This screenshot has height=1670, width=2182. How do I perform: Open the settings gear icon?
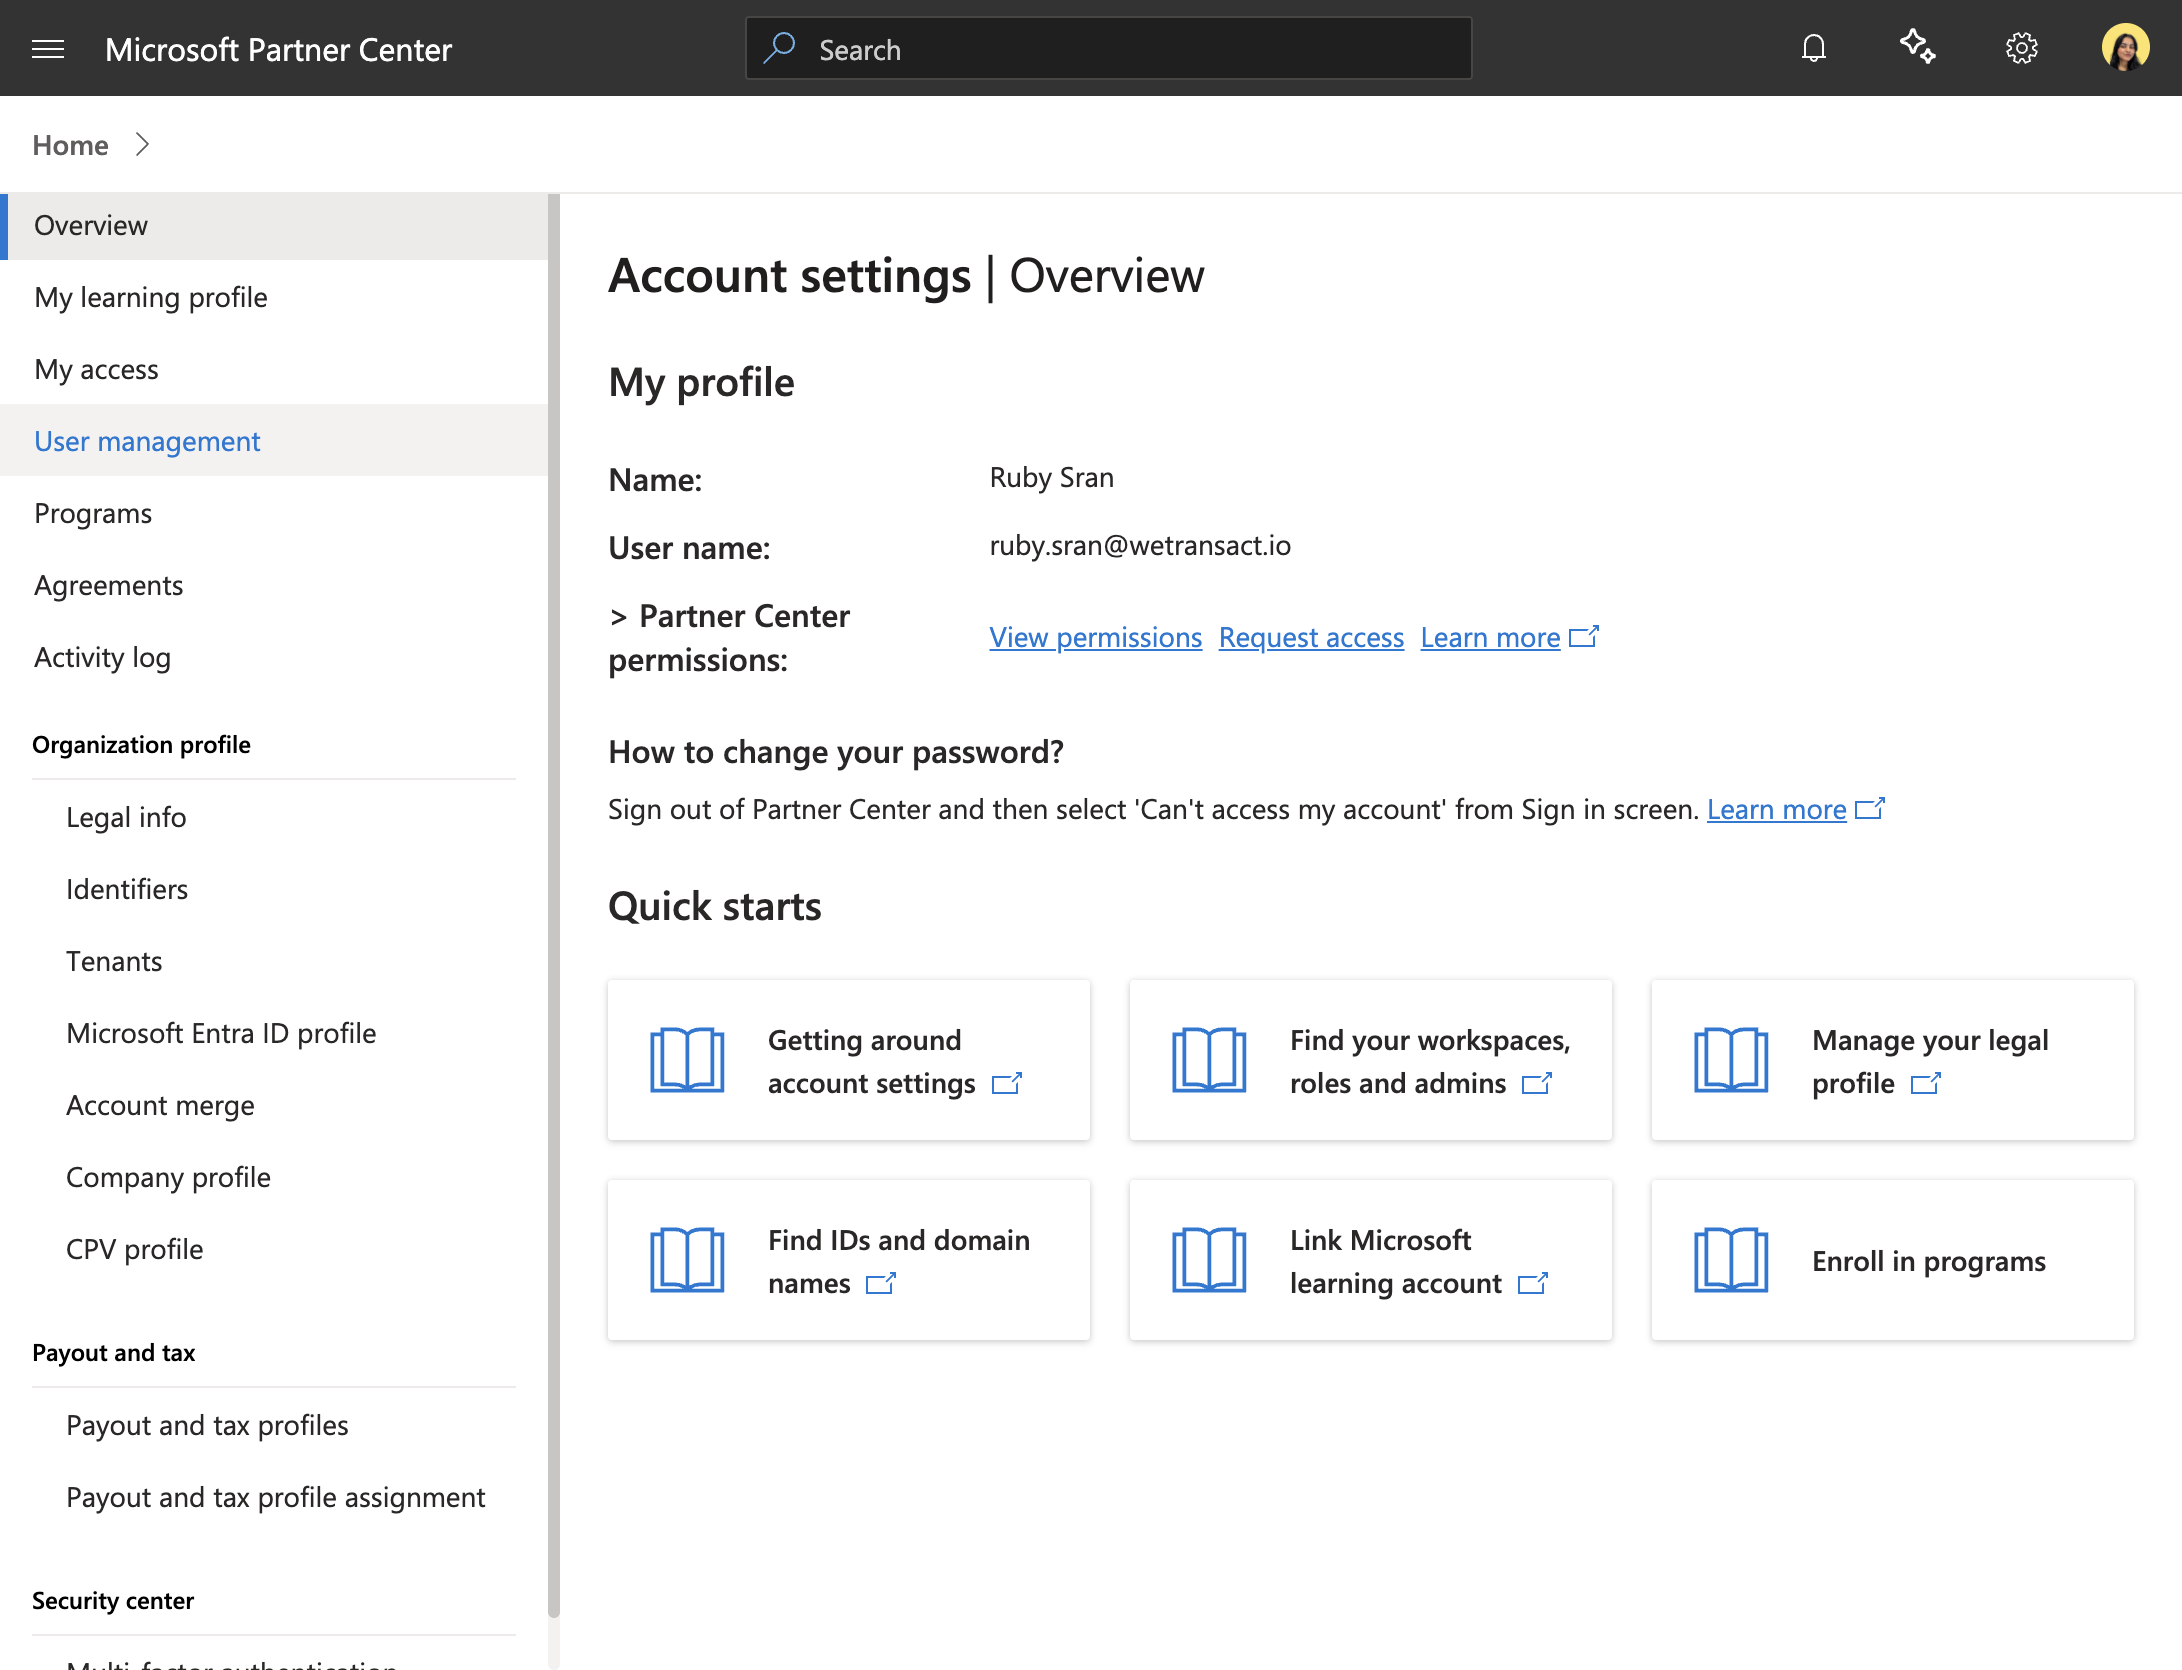pyautogui.click(x=2022, y=48)
